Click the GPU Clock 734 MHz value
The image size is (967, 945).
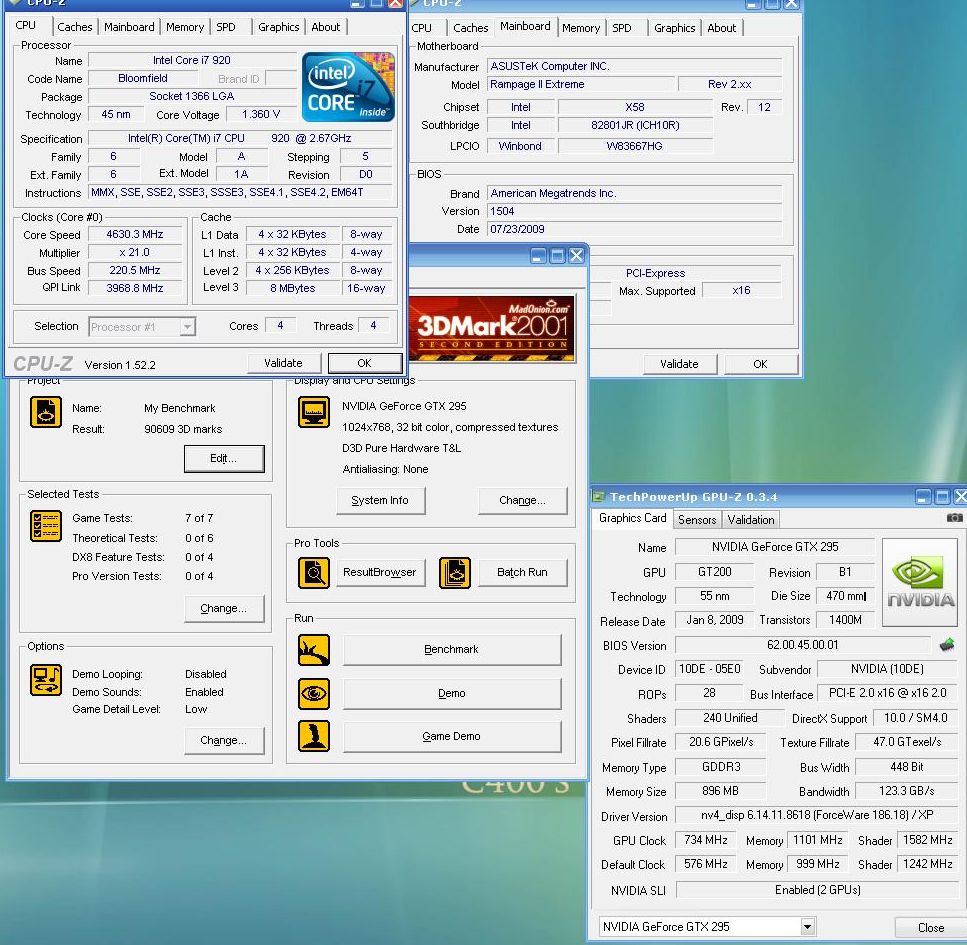pyautogui.click(x=706, y=840)
